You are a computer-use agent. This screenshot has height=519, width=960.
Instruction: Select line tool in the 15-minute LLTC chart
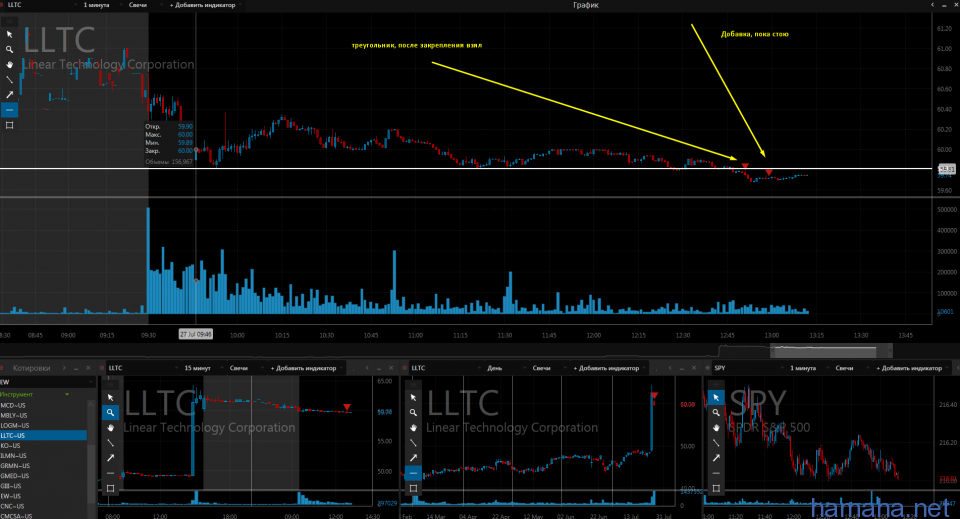coord(110,442)
